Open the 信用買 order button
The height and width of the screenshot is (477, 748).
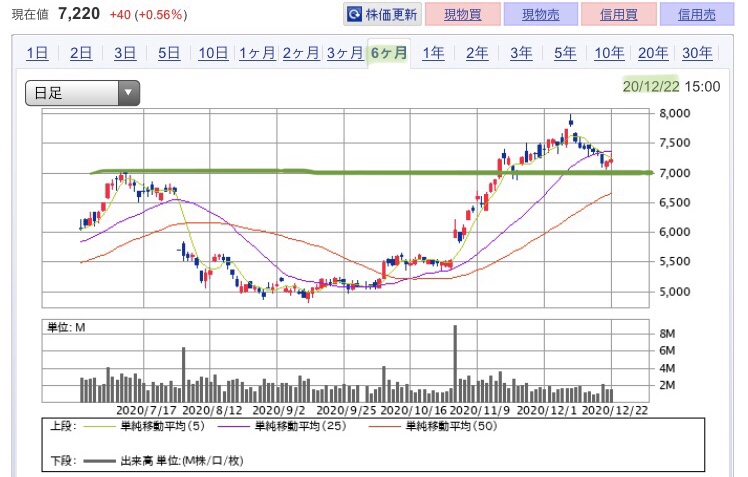(619, 14)
